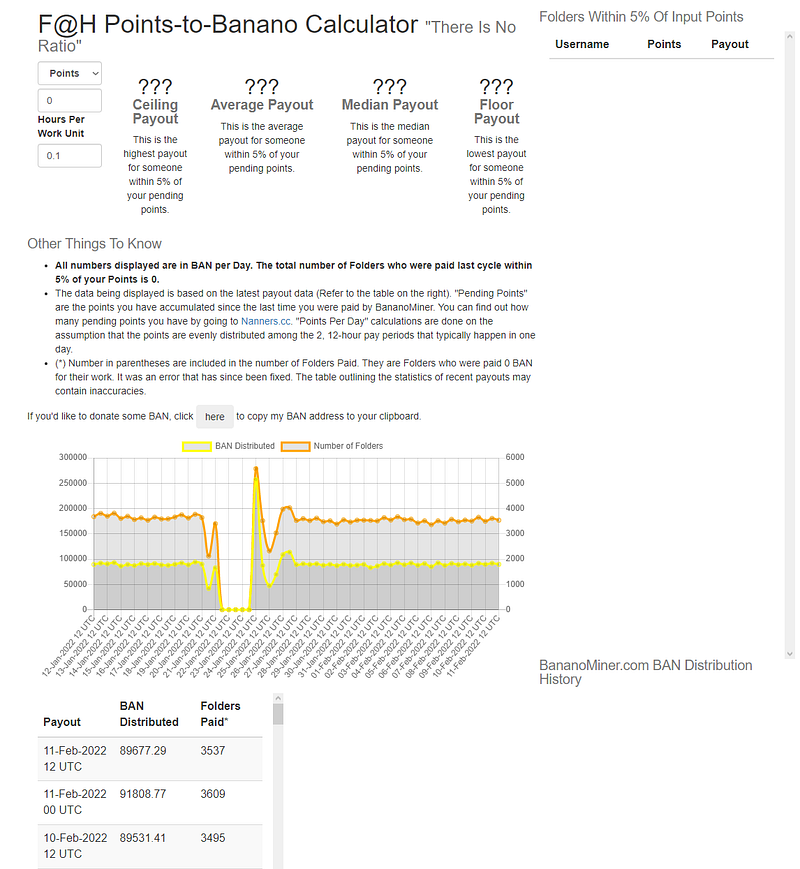The image size is (800, 869).
Task: Click the Floor Payout heading
Action: click(496, 111)
